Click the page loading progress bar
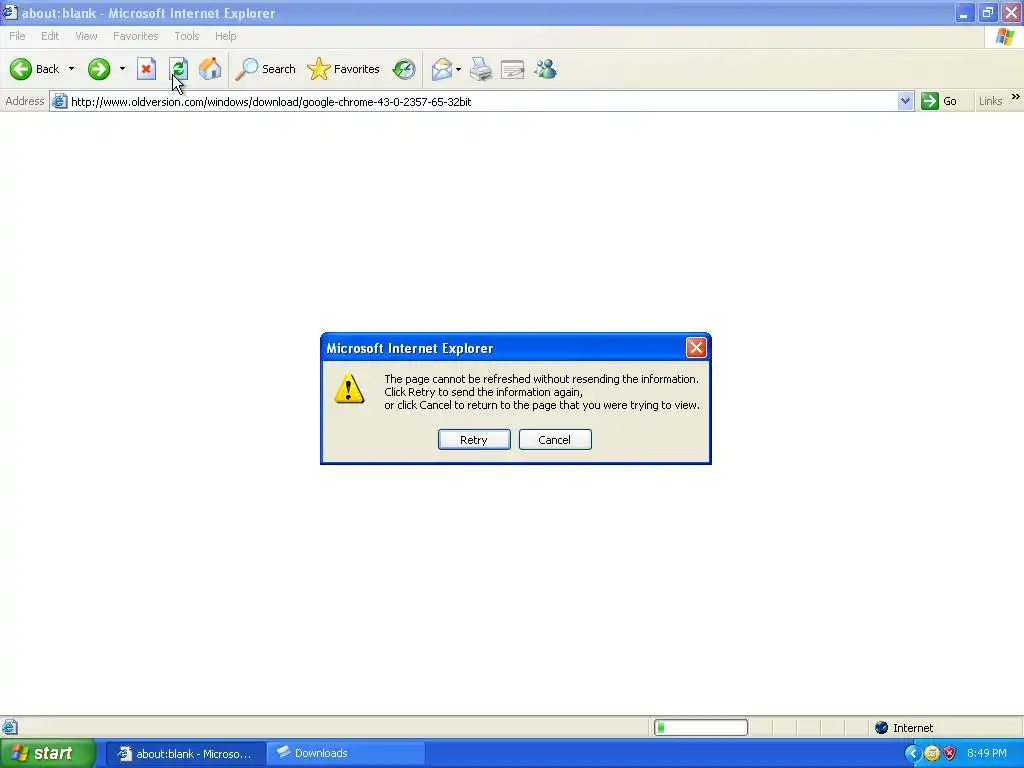 [x=701, y=728]
